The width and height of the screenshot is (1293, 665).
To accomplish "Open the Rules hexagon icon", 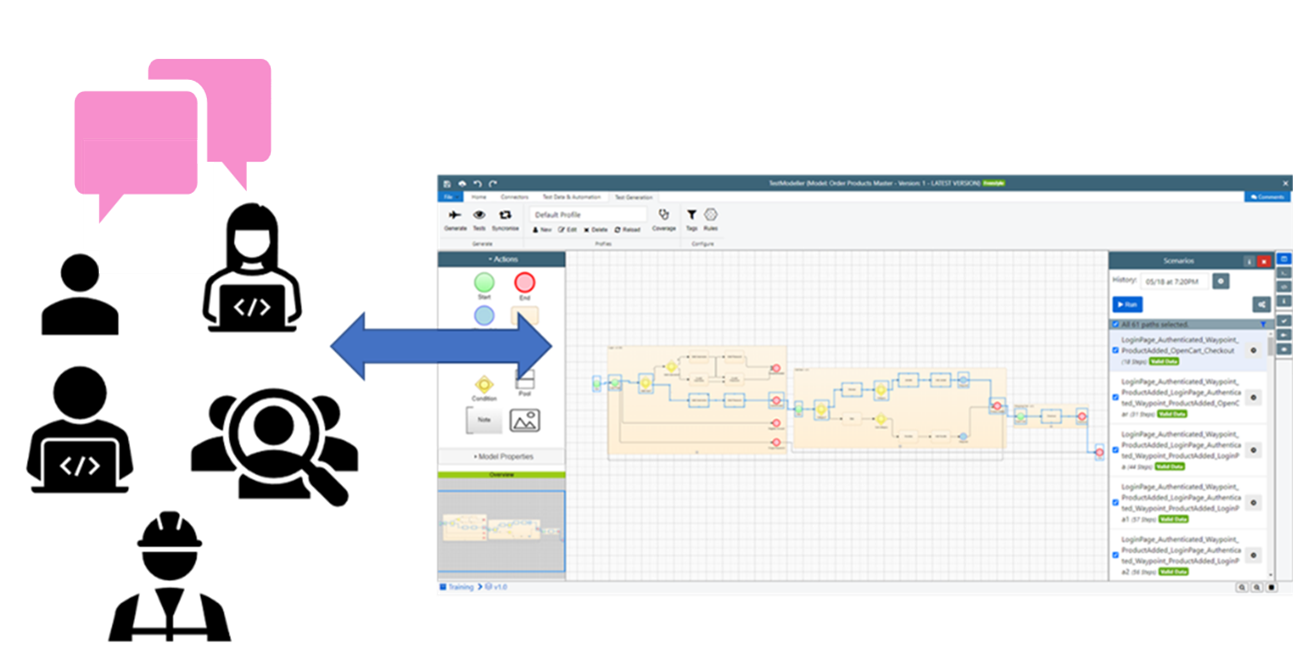I will tap(711, 215).
